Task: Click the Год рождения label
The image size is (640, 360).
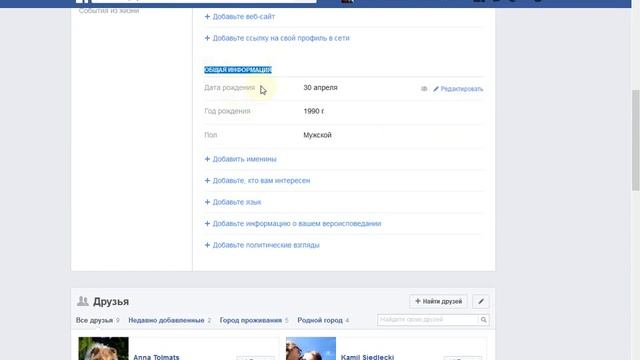Action: click(x=227, y=111)
